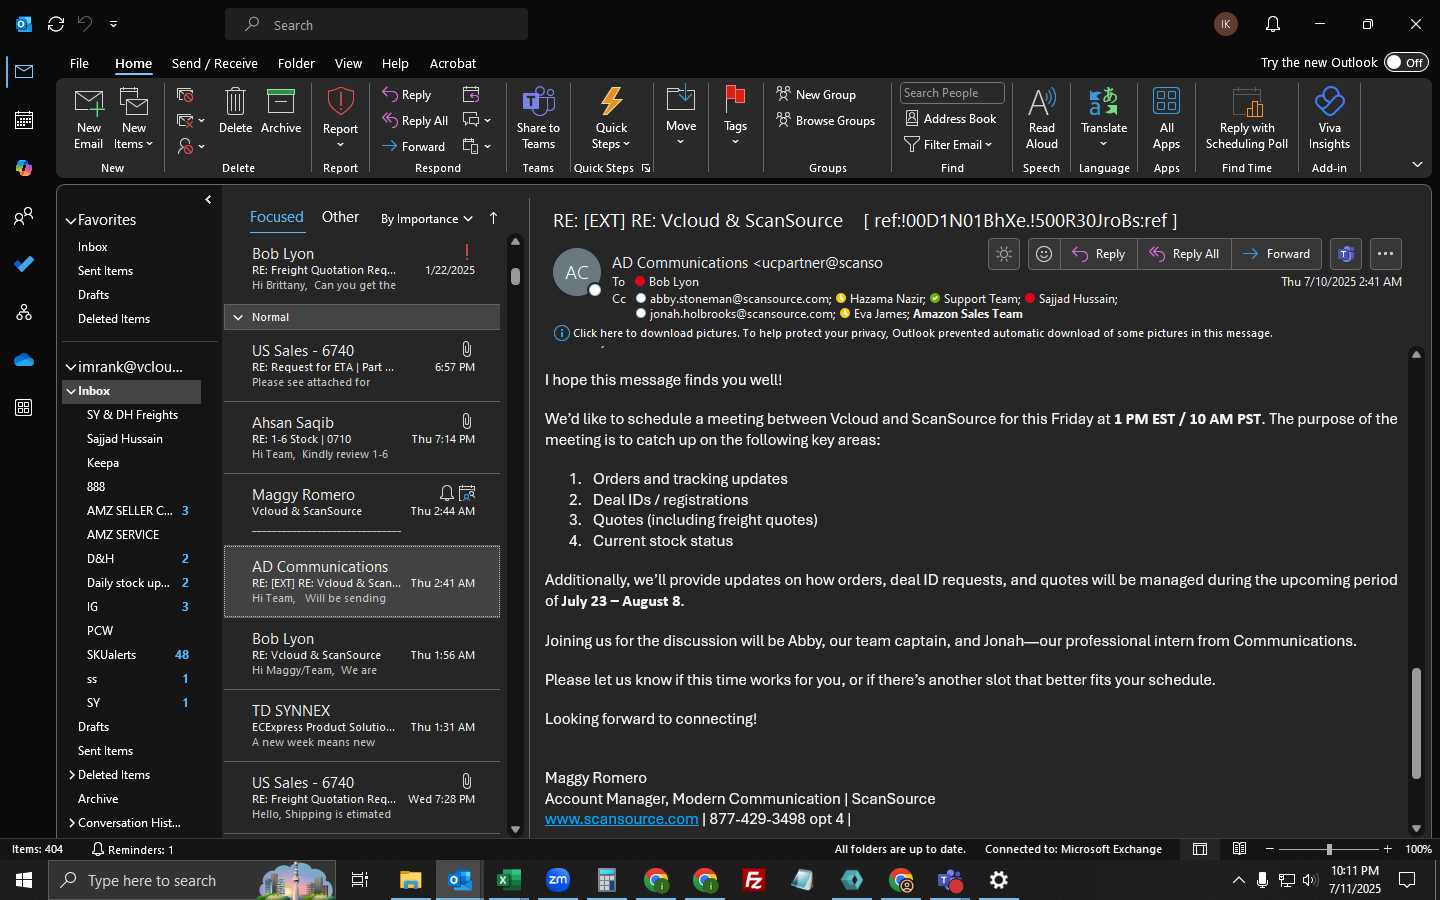Viewport: 1440px width, 900px height.
Task: Collapse the Inbox folder tree
Action: point(71,391)
